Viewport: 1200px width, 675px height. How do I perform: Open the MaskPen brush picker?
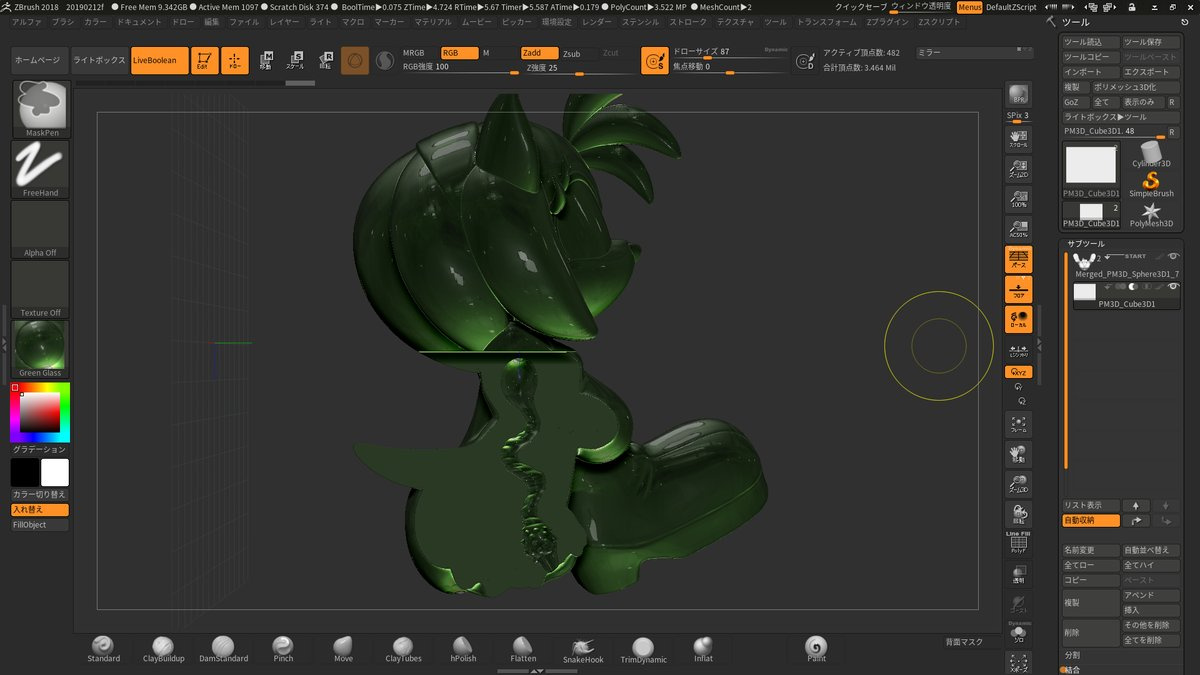41,109
